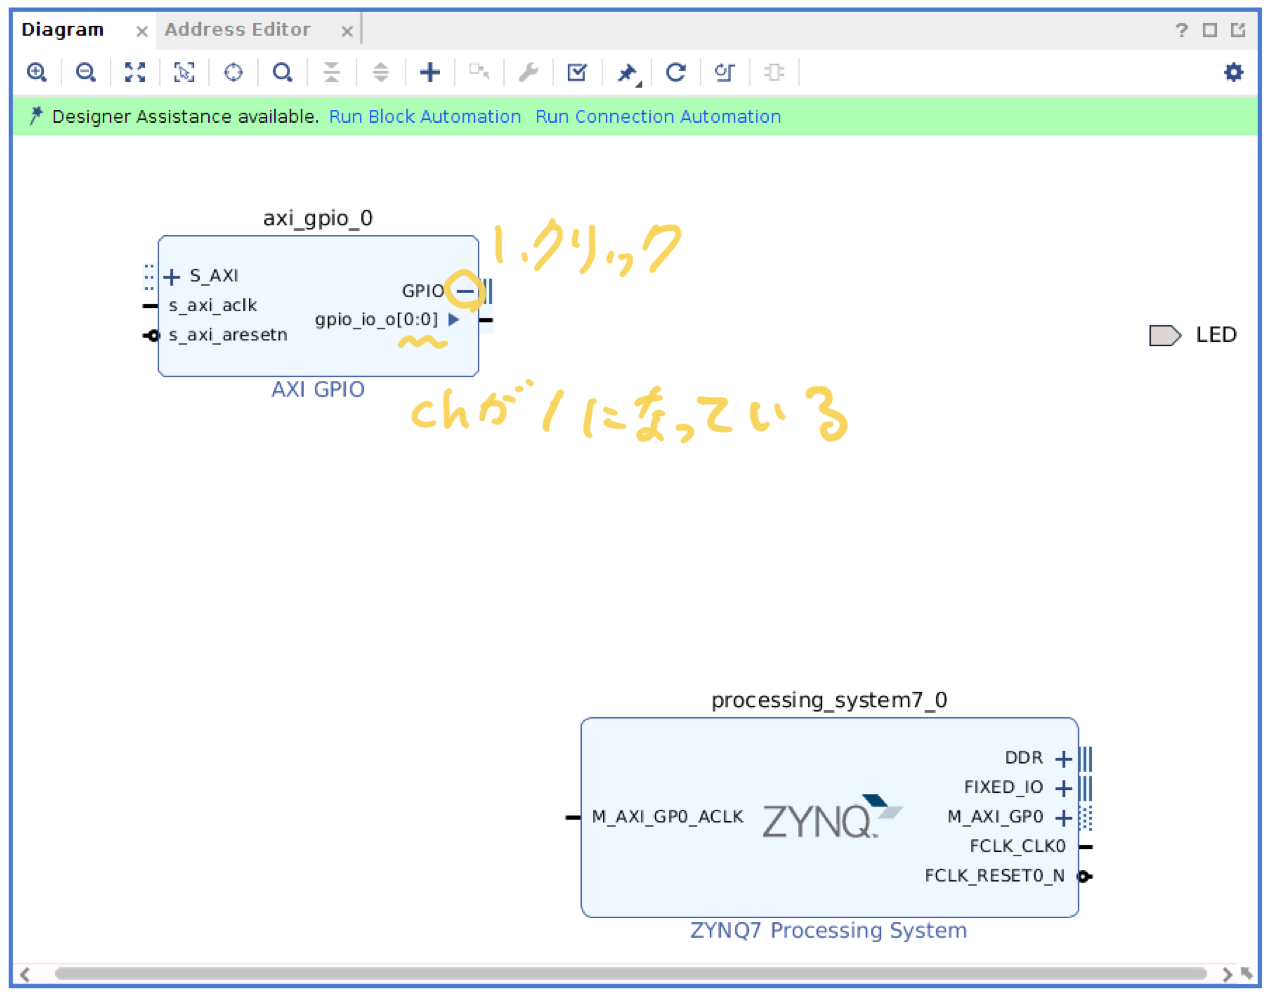Click the axi_gpio_0 instance name
Image resolution: width=1270 pixels, height=996 pixels.
pos(318,218)
